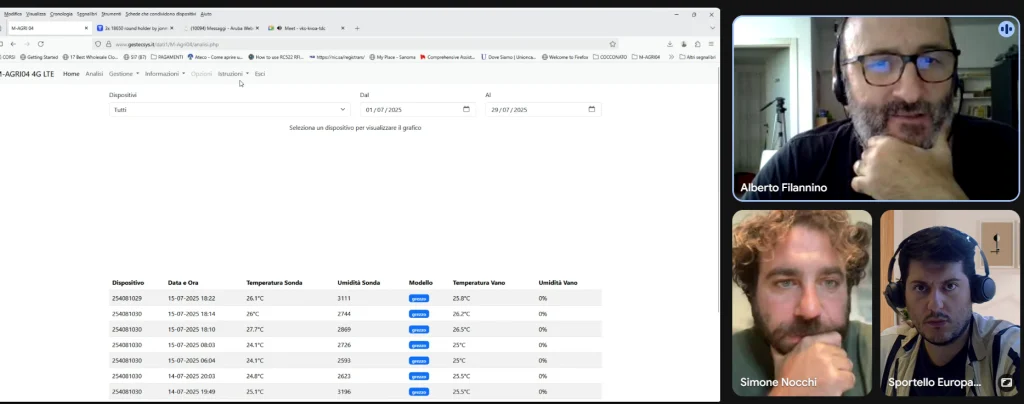Open the Istruzioni navbar dropdown
1024x404 pixels.
point(233,74)
